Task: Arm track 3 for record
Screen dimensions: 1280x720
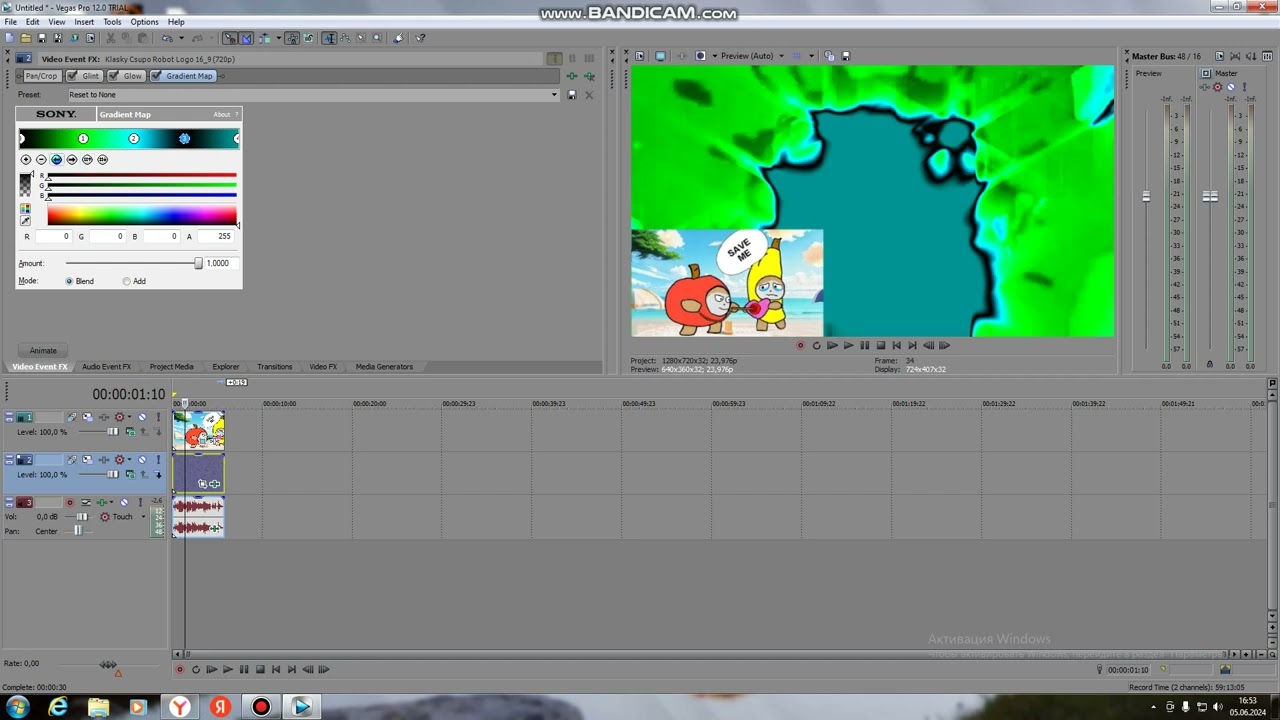Action: 70,503
